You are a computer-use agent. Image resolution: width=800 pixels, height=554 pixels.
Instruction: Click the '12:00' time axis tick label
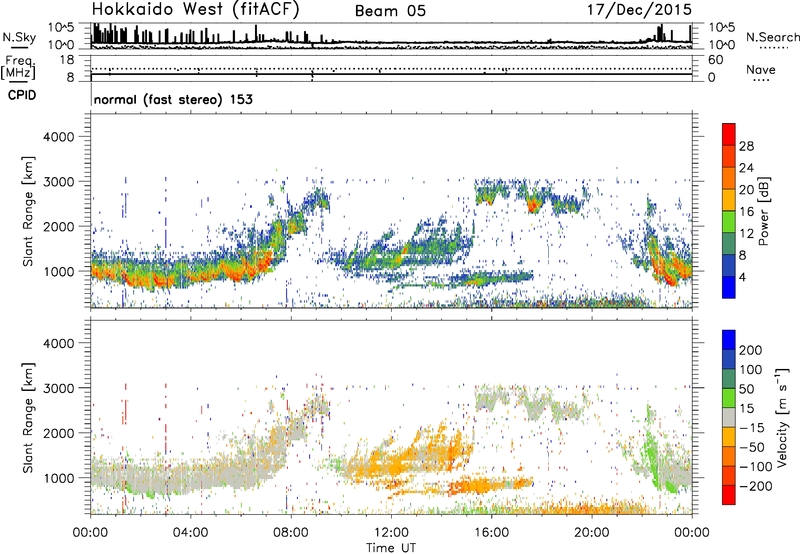click(391, 533)
